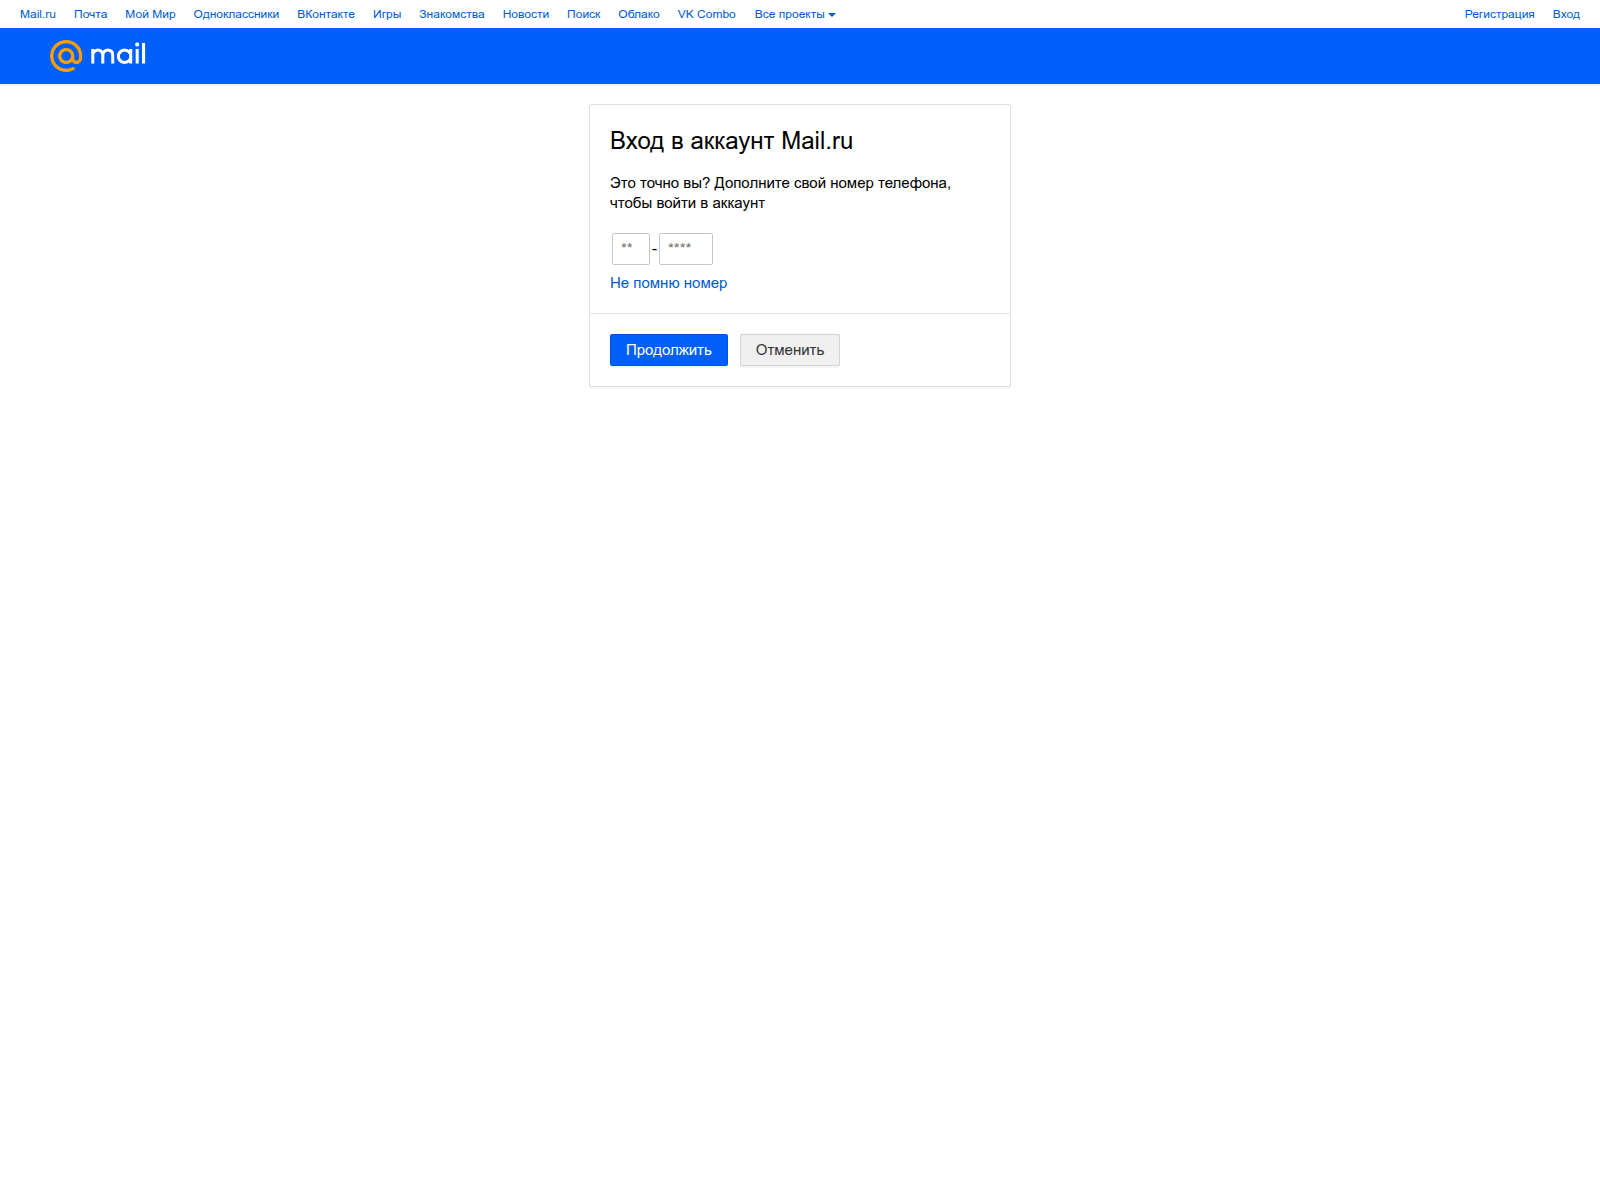The width and height of the screenshot is (1600, 1200).
Task: Open Облако link
Action: point(639,14)
